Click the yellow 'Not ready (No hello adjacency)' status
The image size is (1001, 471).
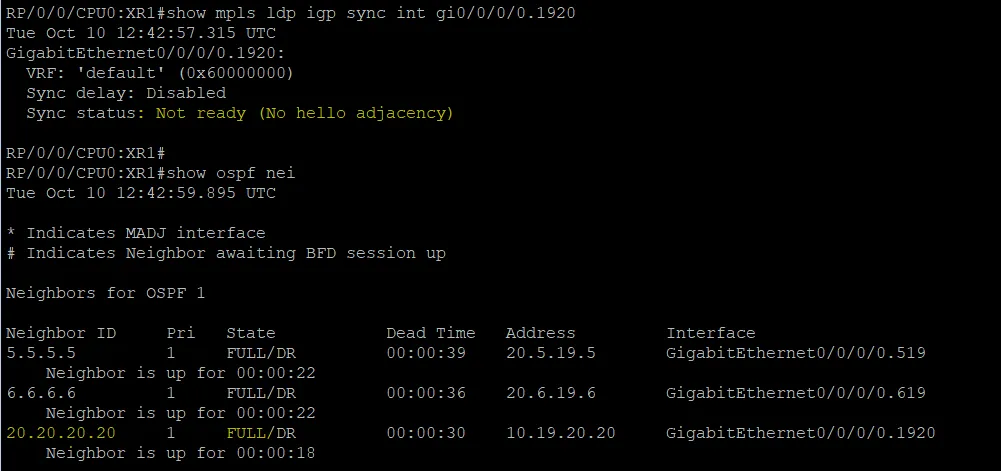point(305,113)
